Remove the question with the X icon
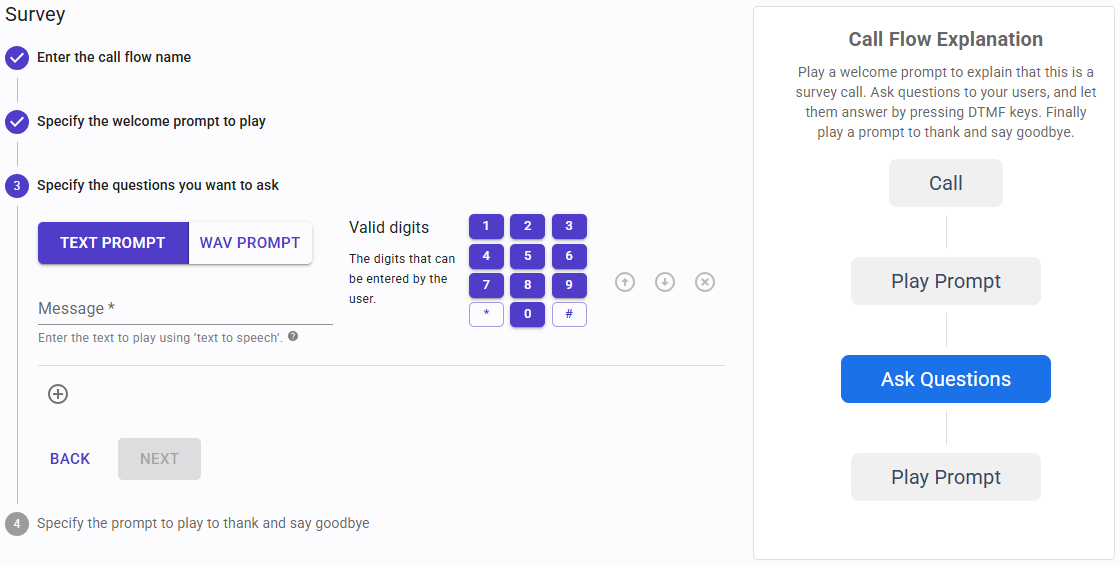1120x566 pixels. click(705, 282)
